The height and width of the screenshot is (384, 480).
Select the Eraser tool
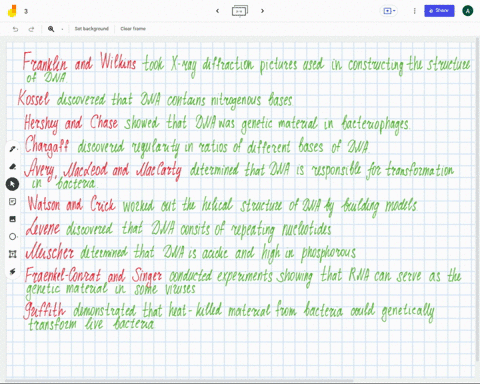click(x=13, y=166)
